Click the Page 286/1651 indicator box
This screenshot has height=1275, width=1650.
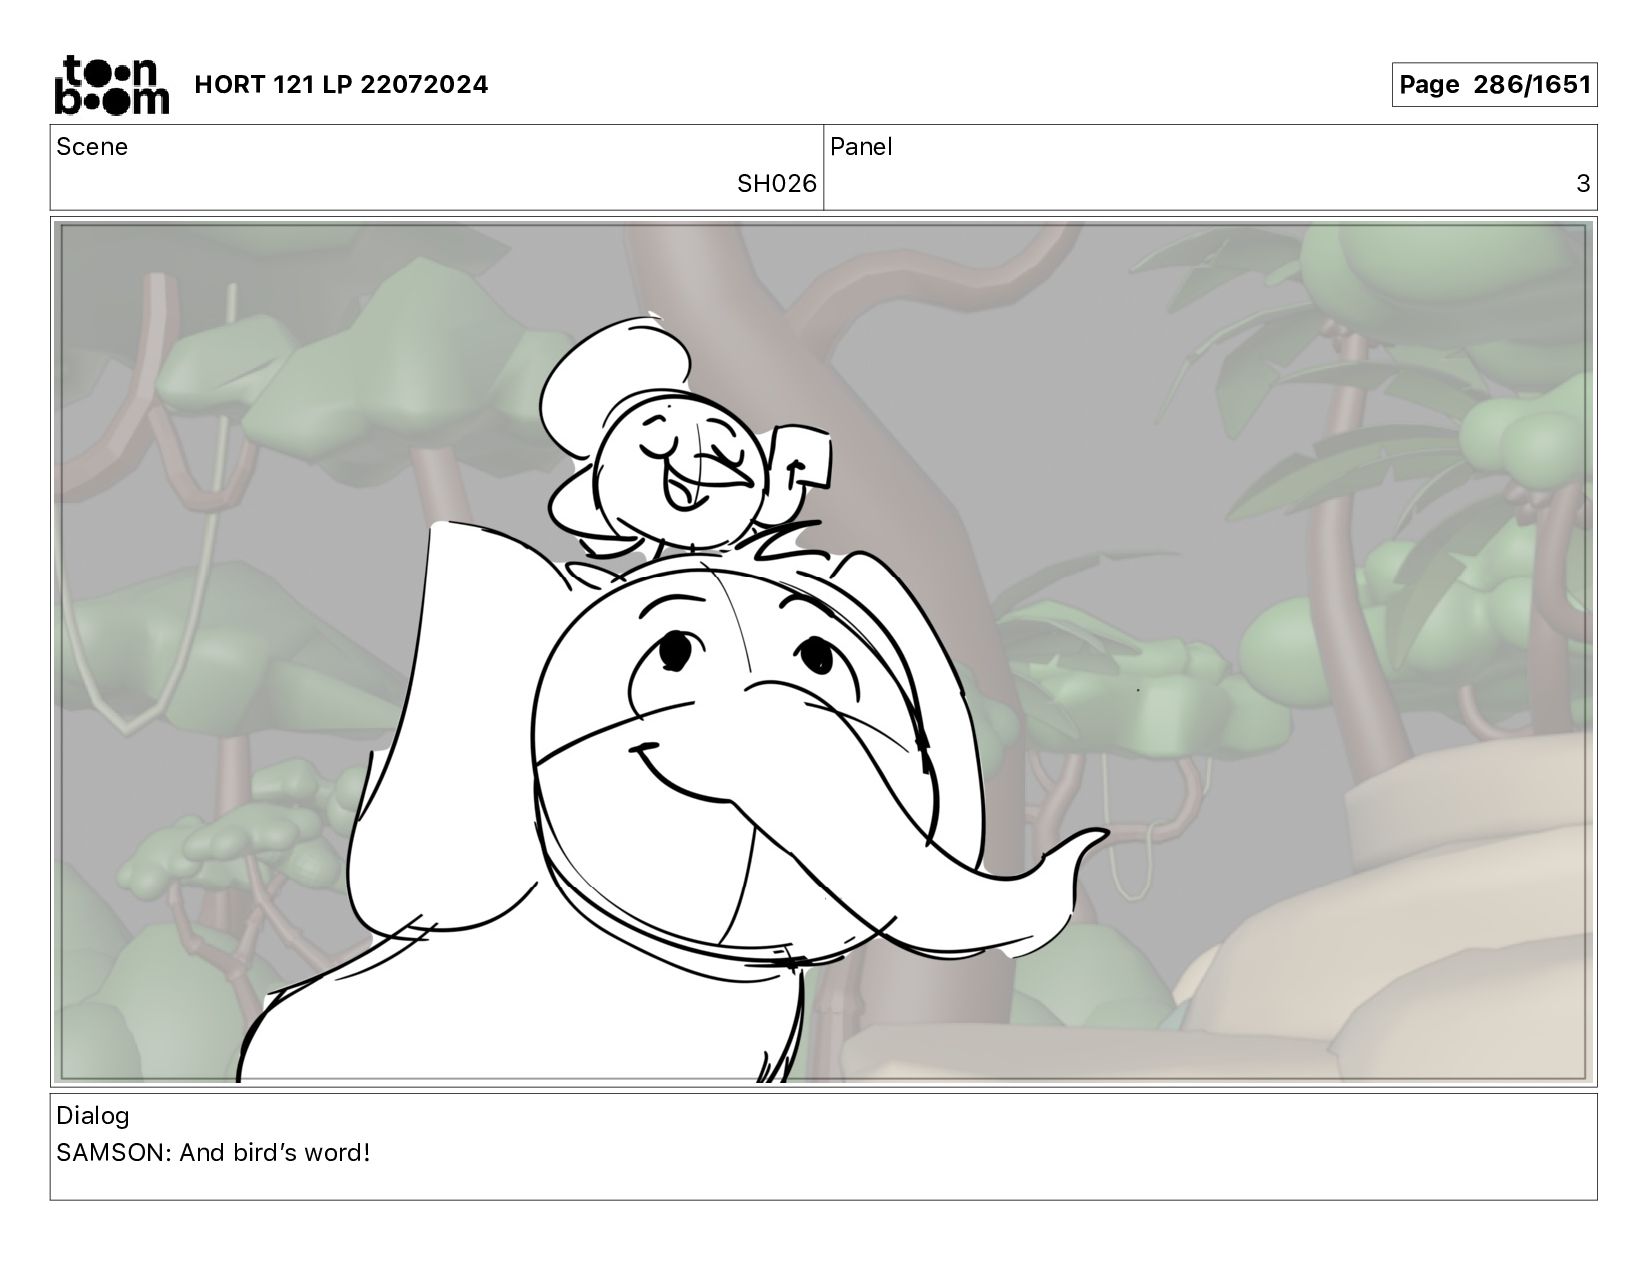click(1494, 85)
